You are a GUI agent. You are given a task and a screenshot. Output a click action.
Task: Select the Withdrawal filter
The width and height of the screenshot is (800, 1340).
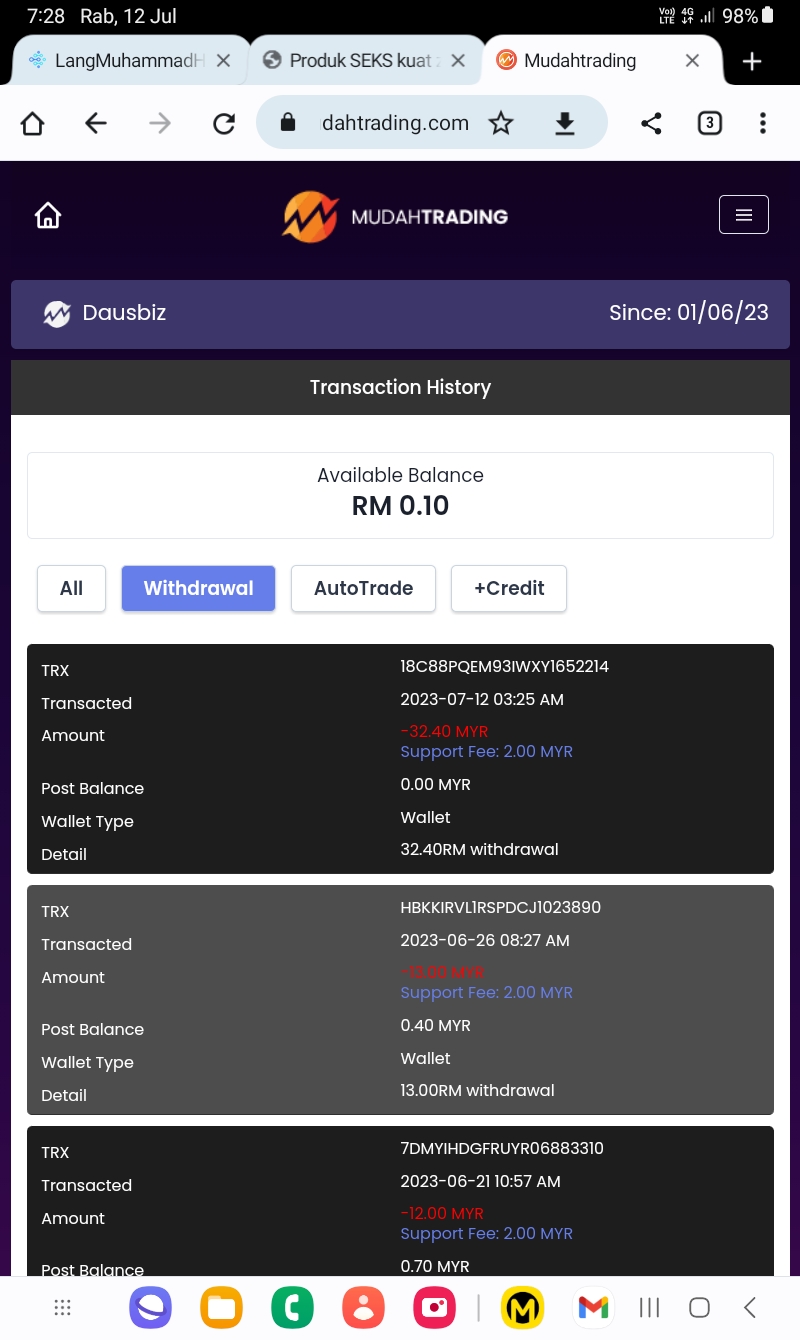tap(198, 588)
